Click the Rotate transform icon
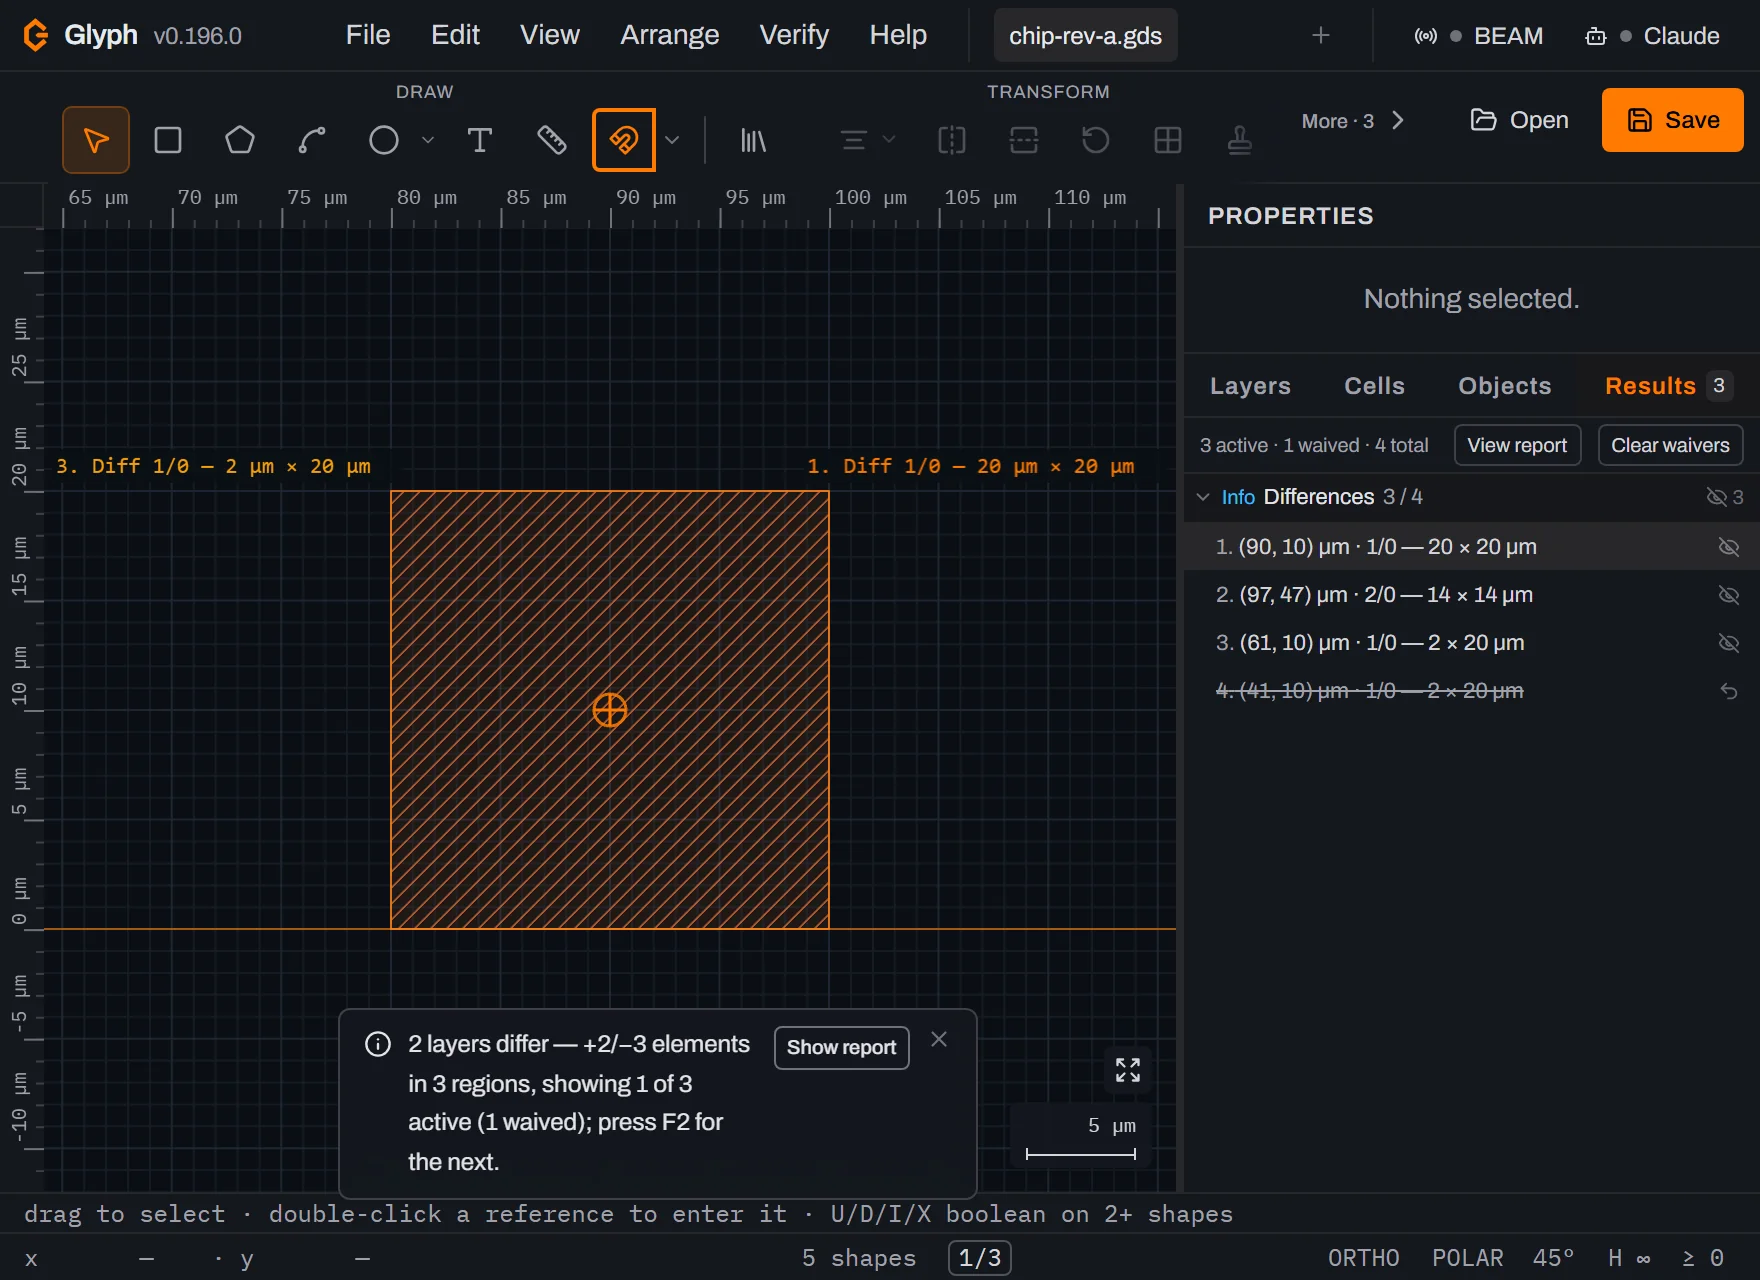 pos(1096,140)
